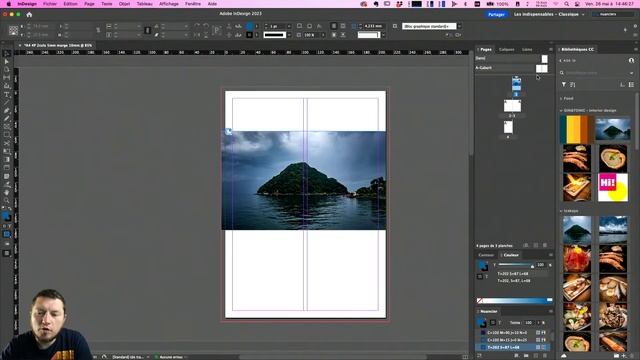The width and height of the screenshot is (640, 360).
Task: Open the Objet menu
Action: (x=124, y=4)
